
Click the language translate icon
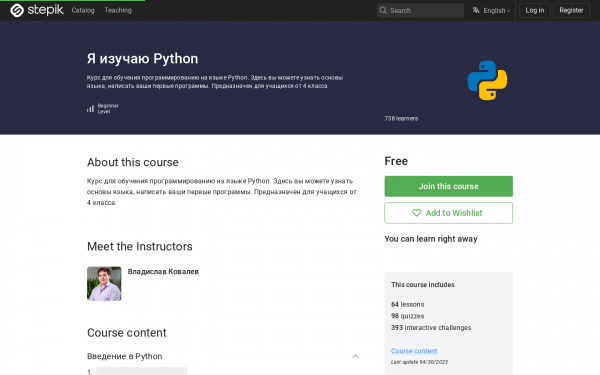(x=476, y=10)
